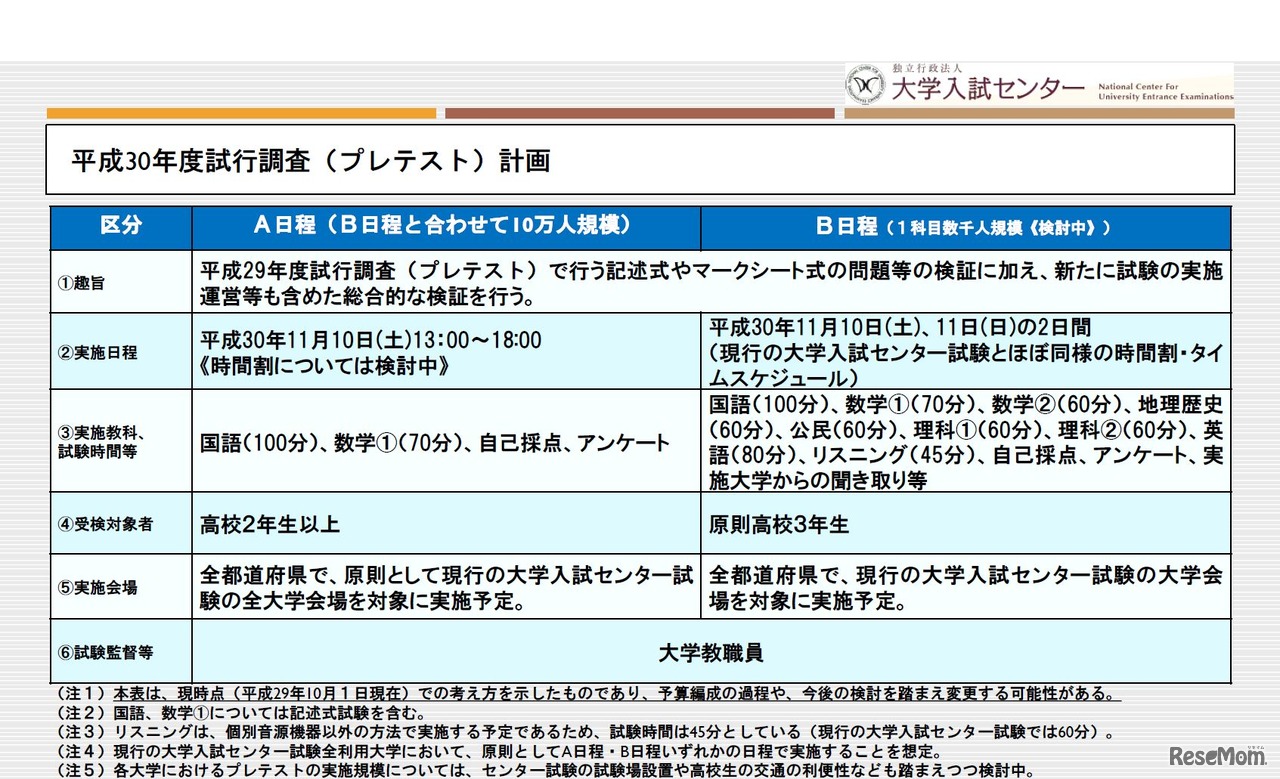Select the ⑤実施会場 row label
The height and width of the screenshot is (779, 1280).
pyautogui.click(x=97, y=587)
